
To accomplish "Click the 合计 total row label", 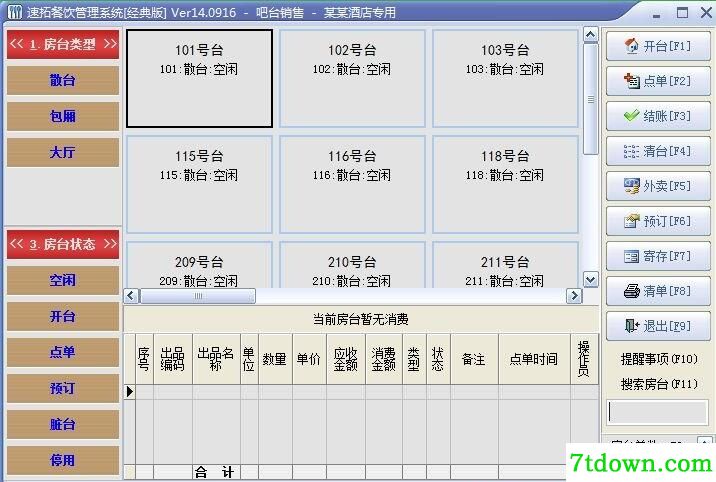I will pos(215,472).
